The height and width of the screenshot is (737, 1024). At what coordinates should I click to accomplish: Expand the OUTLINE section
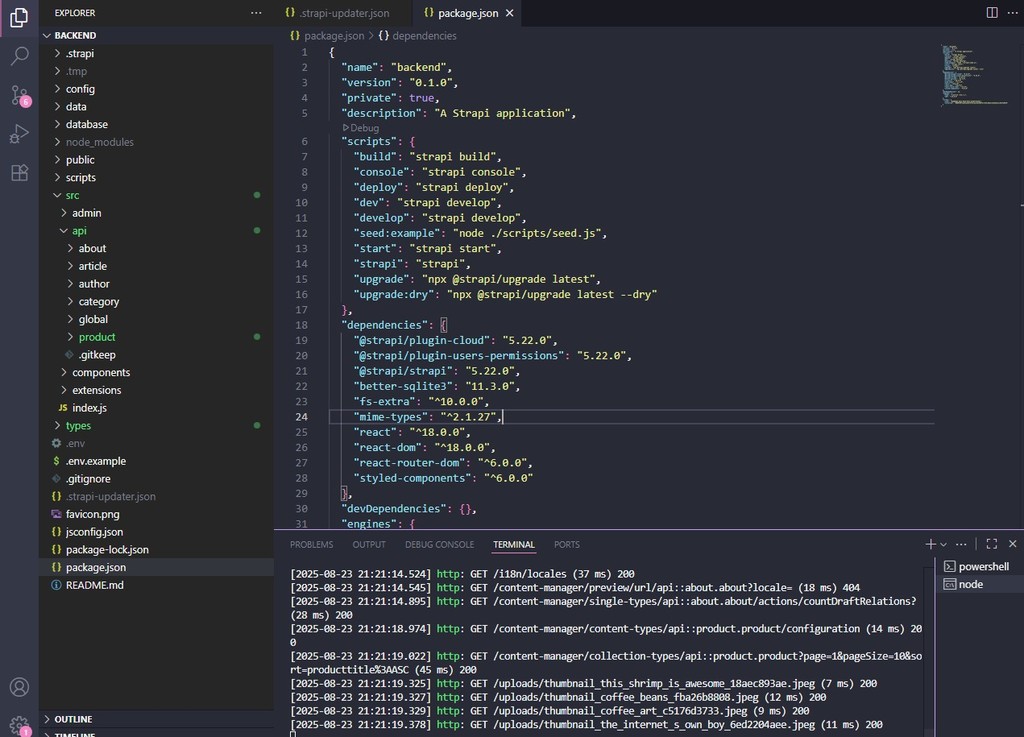click(x=73, y=719)
